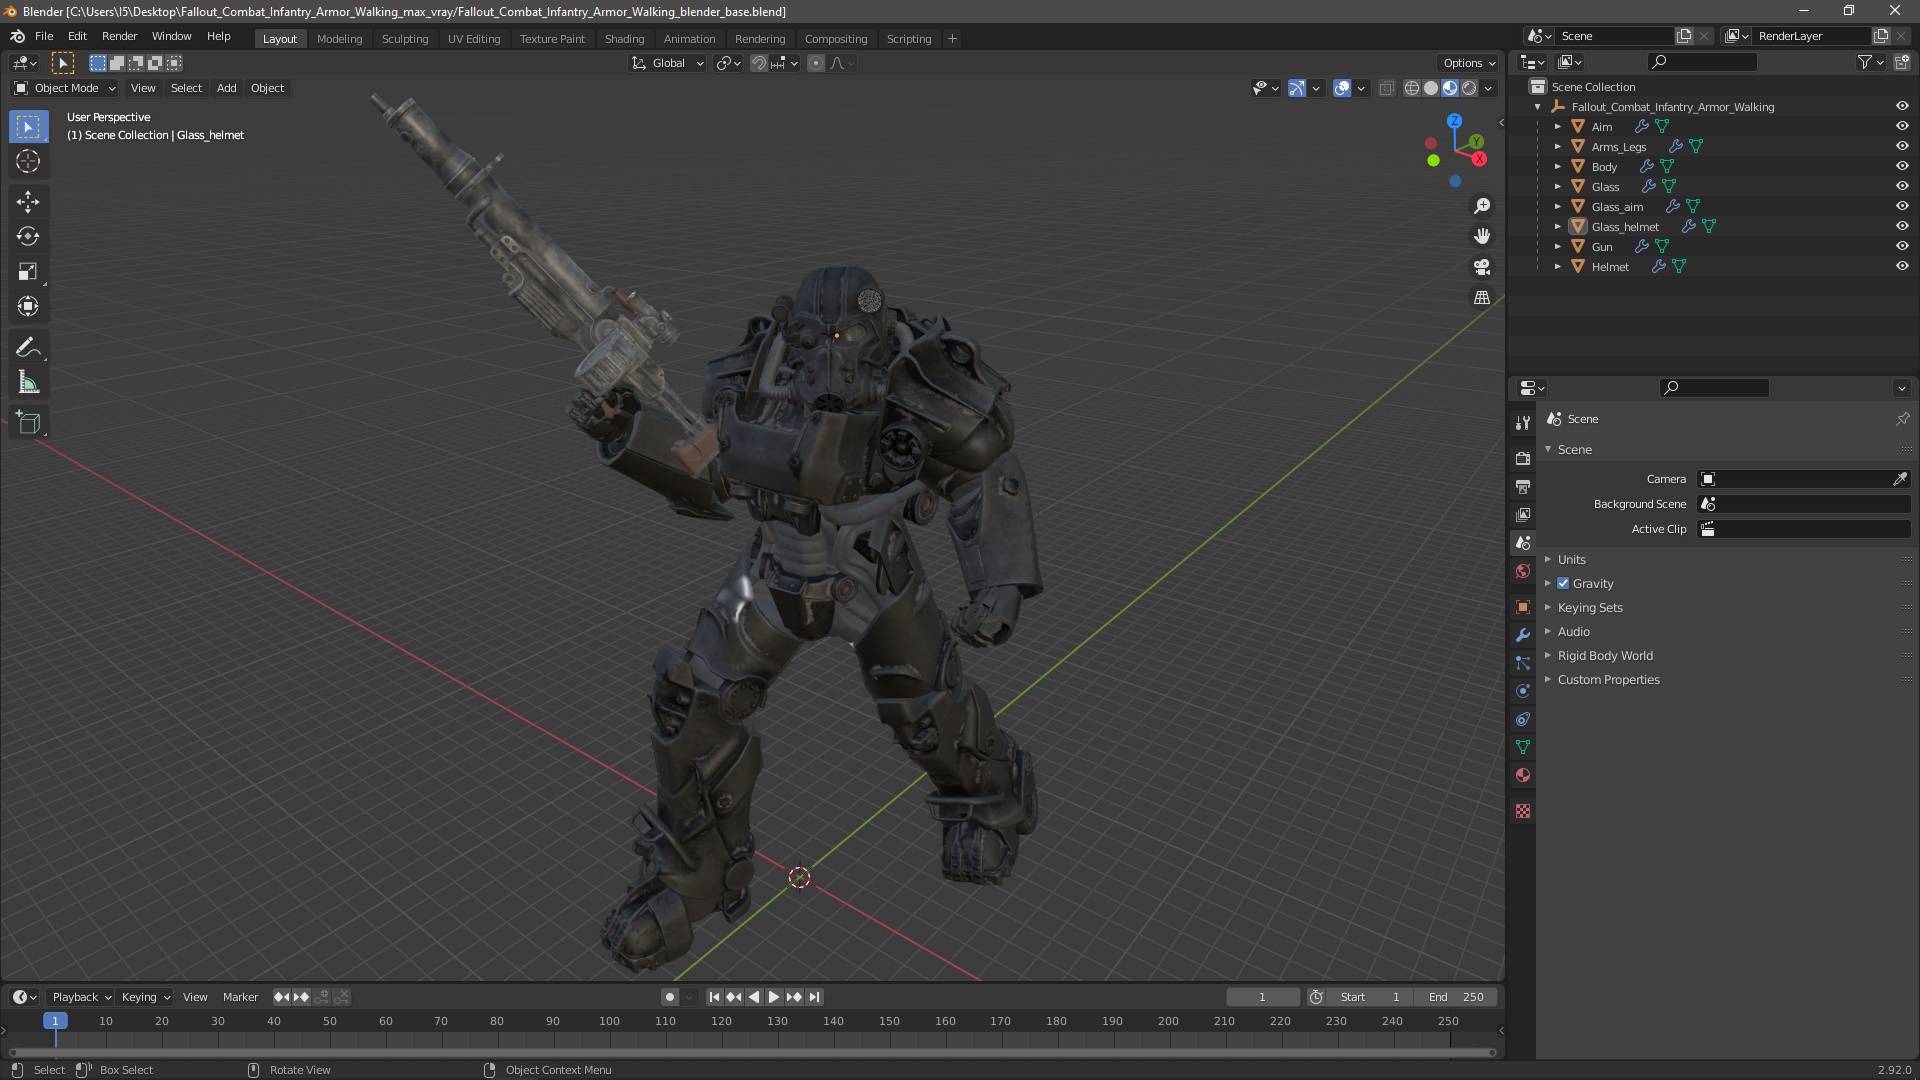Image resolution: width=1920 pixels, height=1080 pixels.
Task: Open the Texture properties tab
Action: coord(1523,811)
